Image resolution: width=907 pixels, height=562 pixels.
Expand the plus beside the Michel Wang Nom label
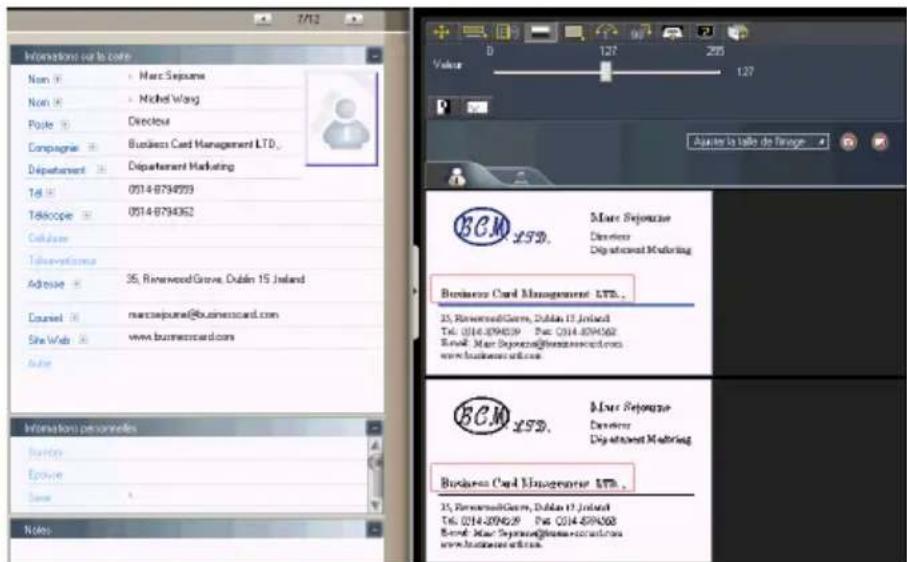57,102
